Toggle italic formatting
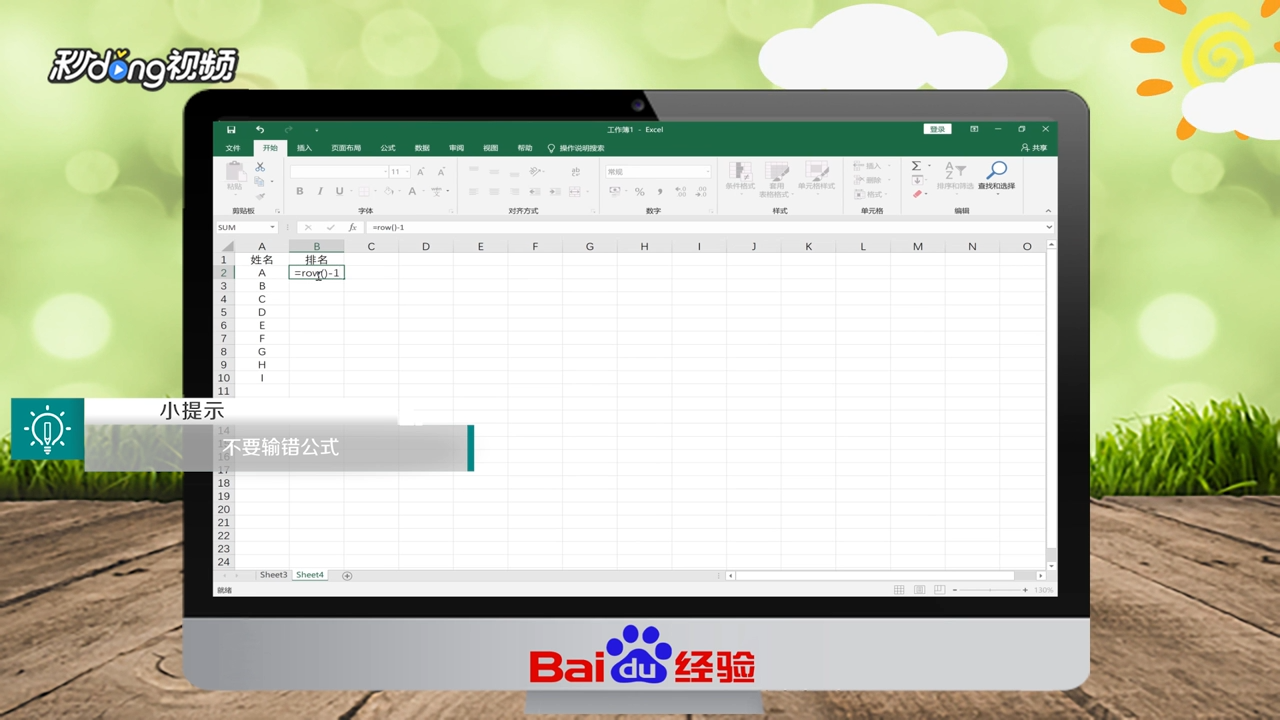Screen dimensions: 1280x720 point(321,191)
